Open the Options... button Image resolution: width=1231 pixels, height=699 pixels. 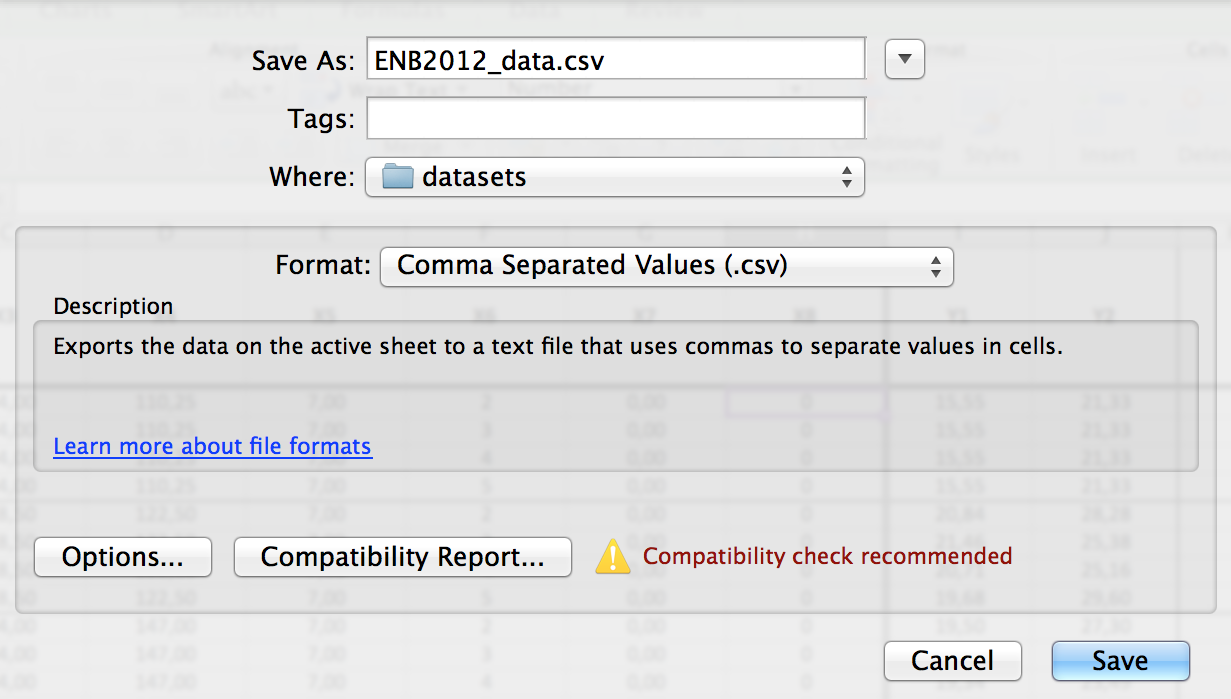coord(123,557)
